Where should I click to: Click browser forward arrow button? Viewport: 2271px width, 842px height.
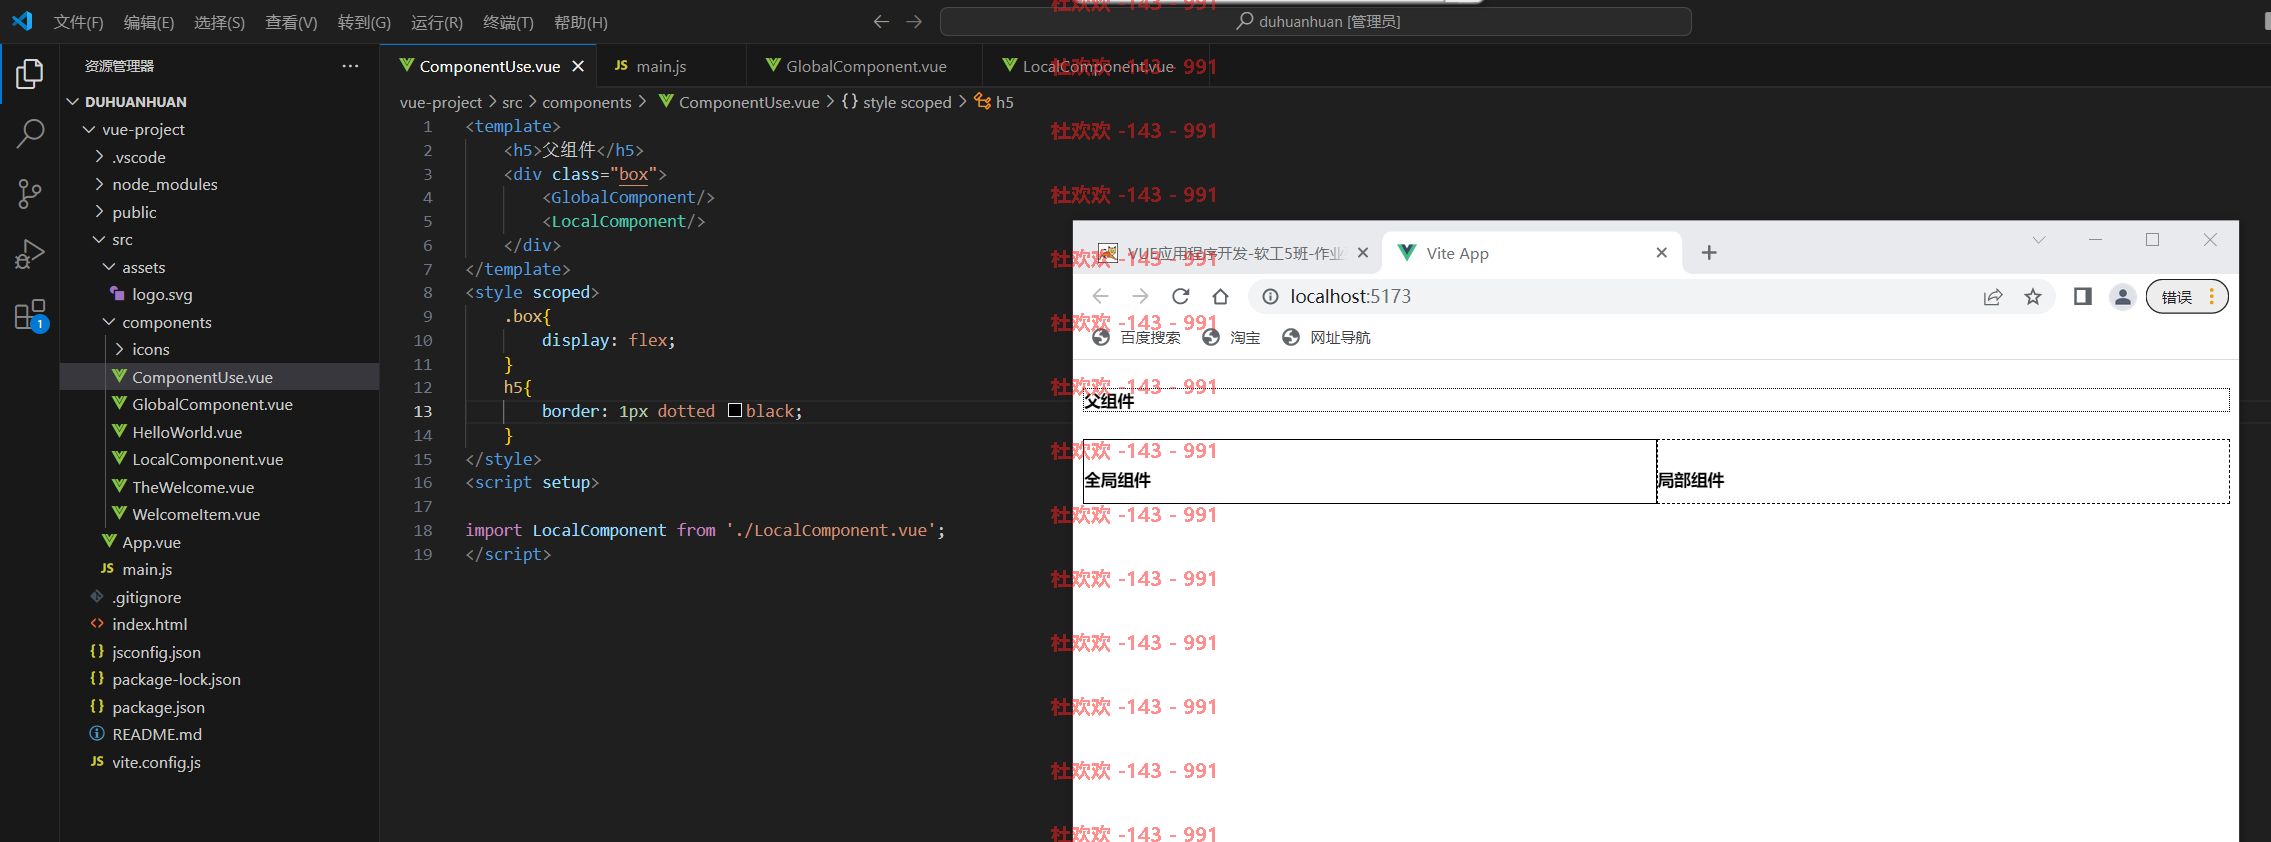(1140, 296)
